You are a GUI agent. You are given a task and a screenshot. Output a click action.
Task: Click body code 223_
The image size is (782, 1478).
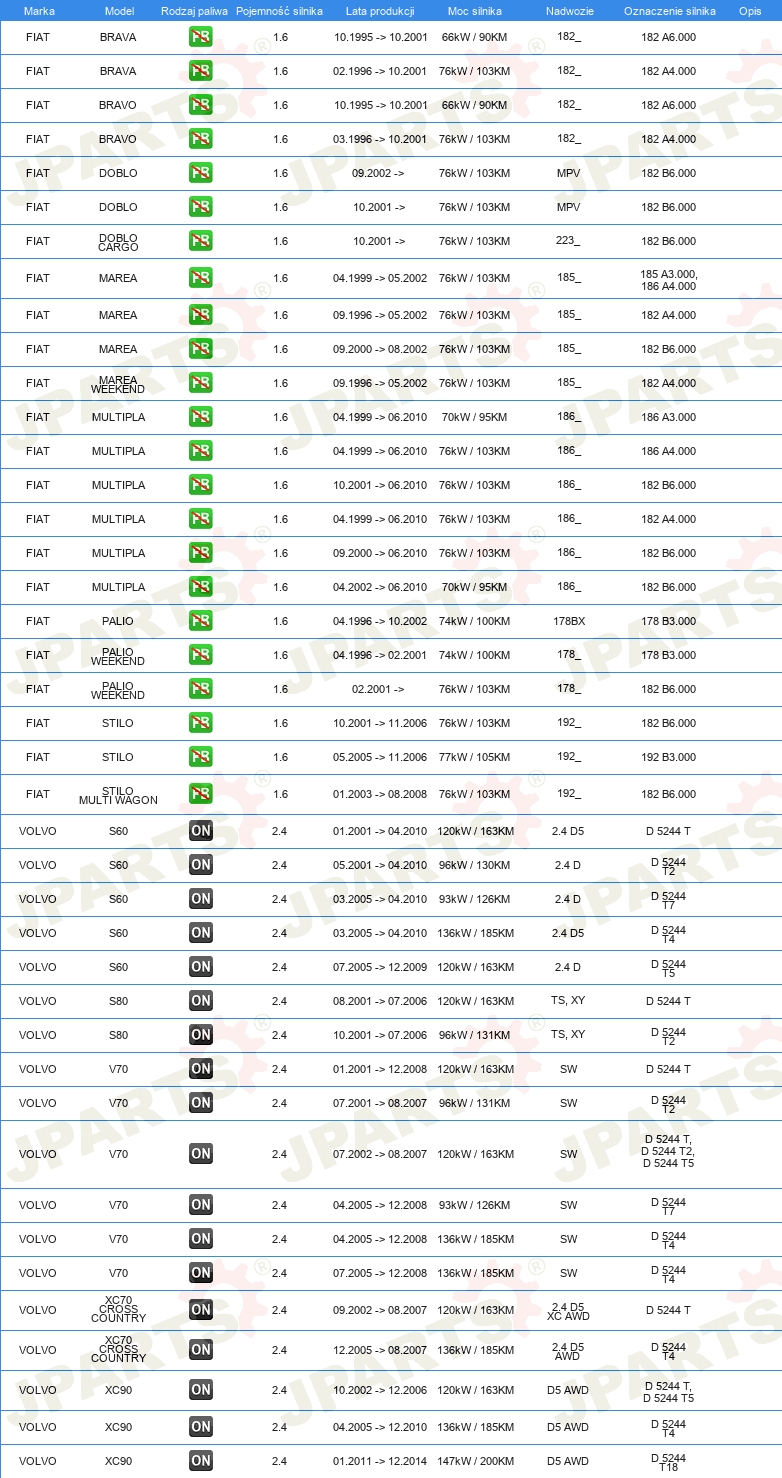pyautogui.click(x=569, y=241)
